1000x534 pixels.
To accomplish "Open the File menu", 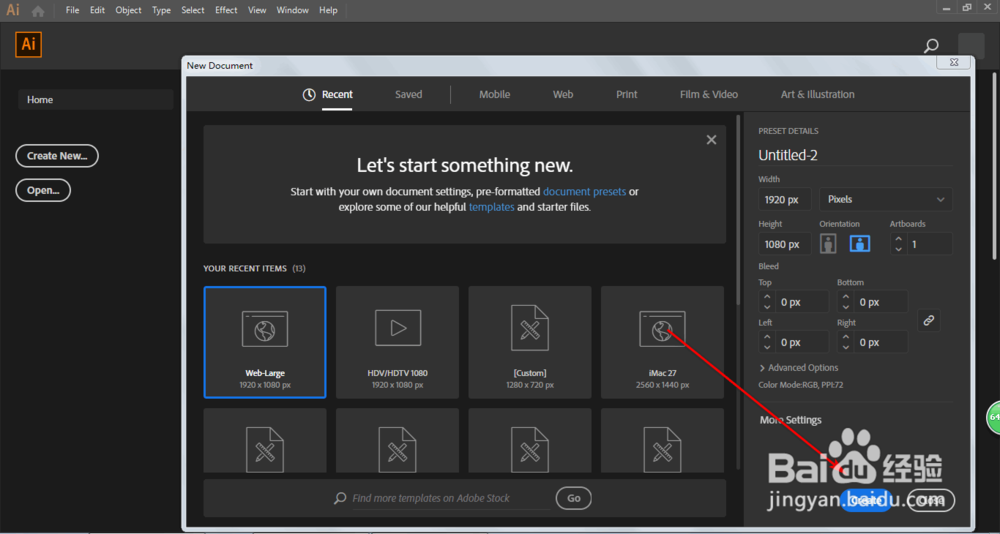I will pos(73,10).
